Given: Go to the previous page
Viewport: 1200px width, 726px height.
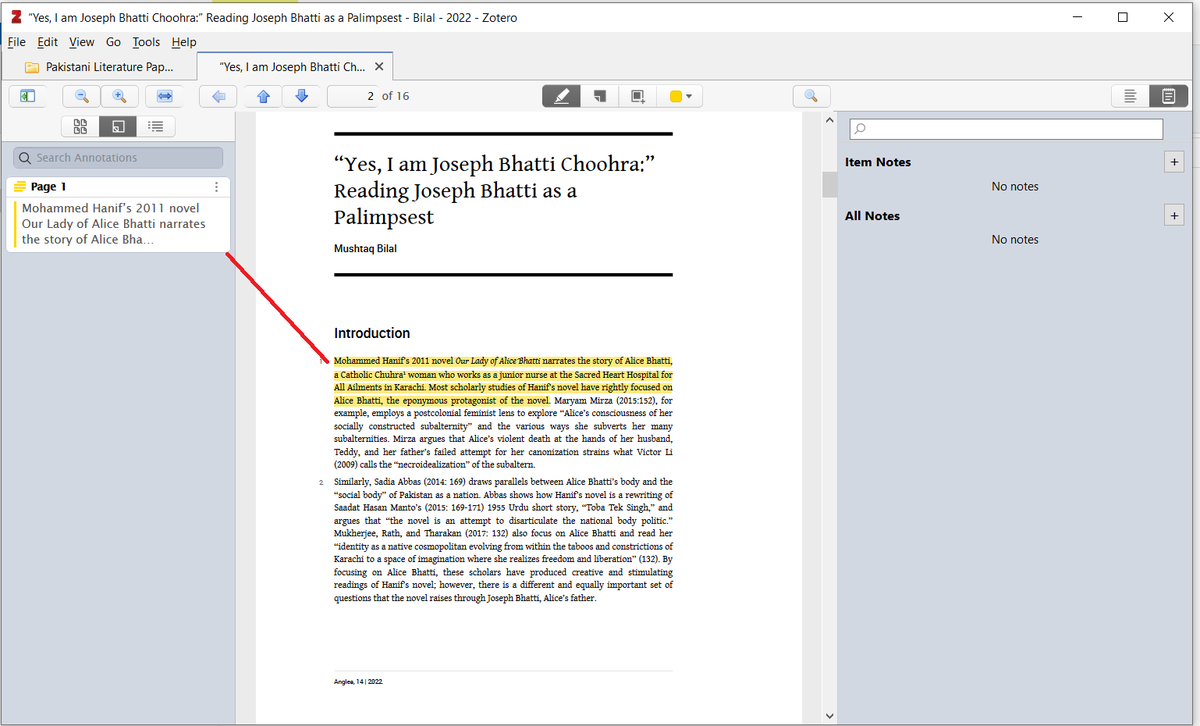Looking at the screenshot, I should 263,96.
